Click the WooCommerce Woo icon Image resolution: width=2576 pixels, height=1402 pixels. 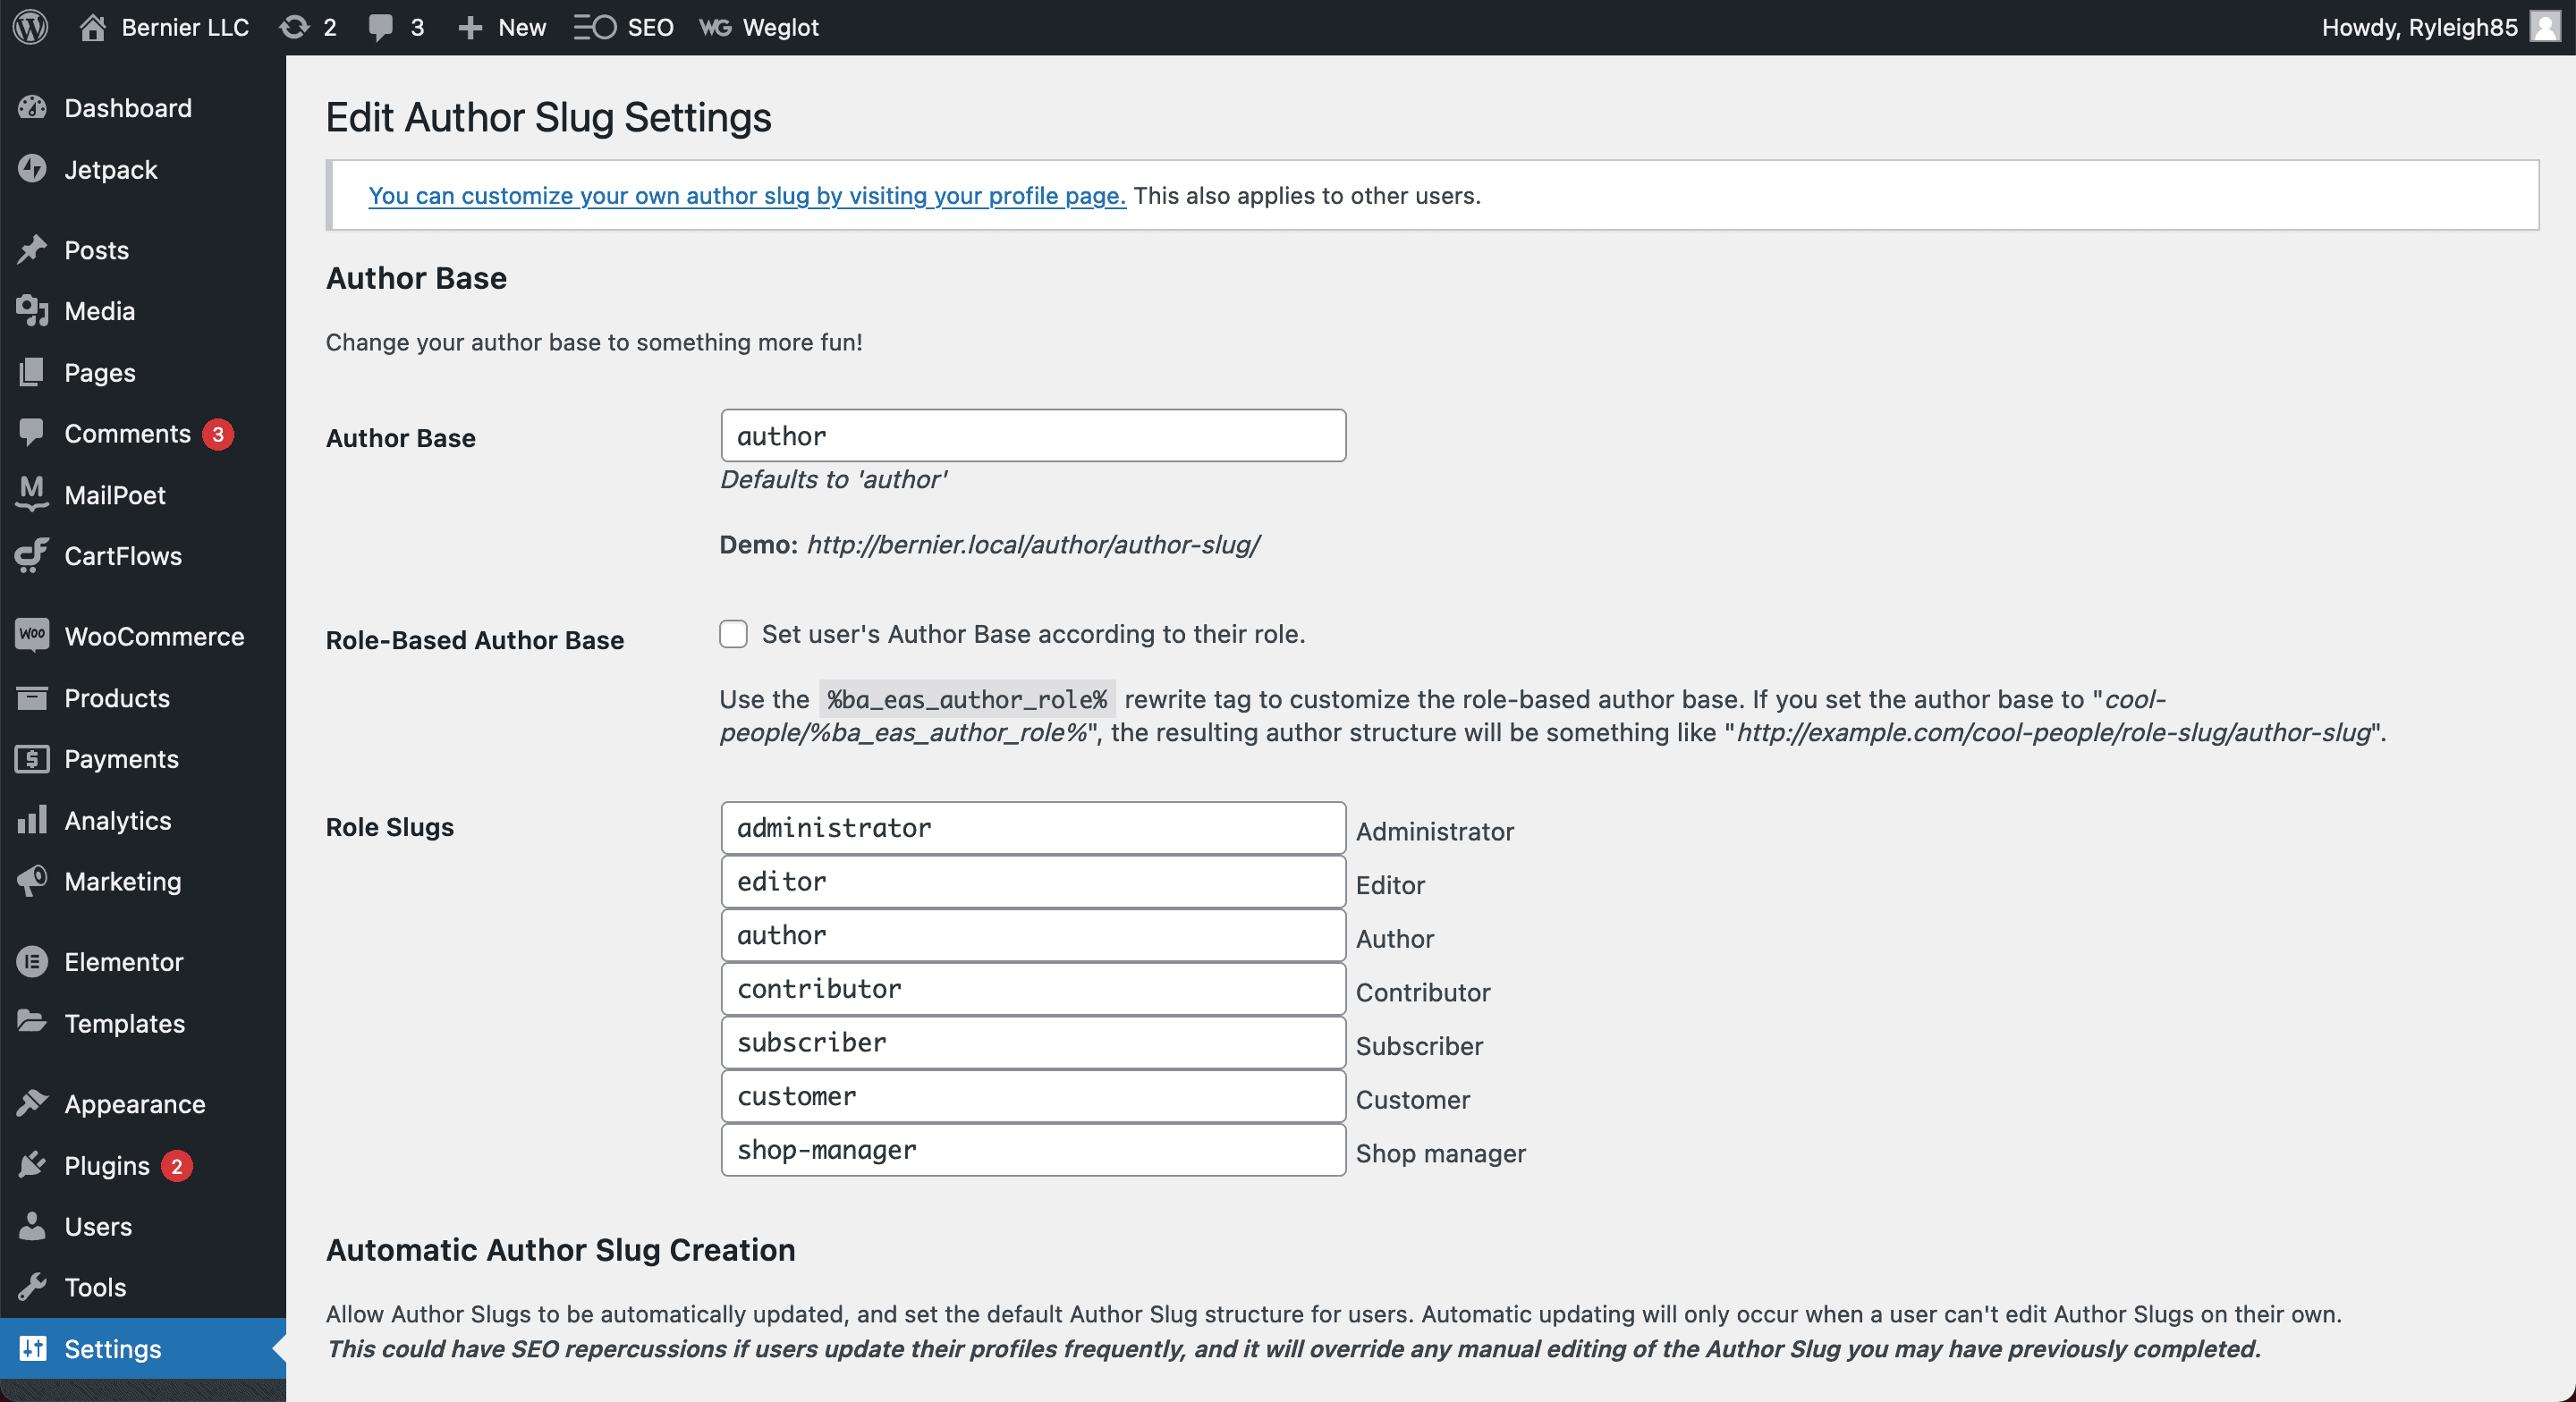pyautogui.click(x=32, y=636)
